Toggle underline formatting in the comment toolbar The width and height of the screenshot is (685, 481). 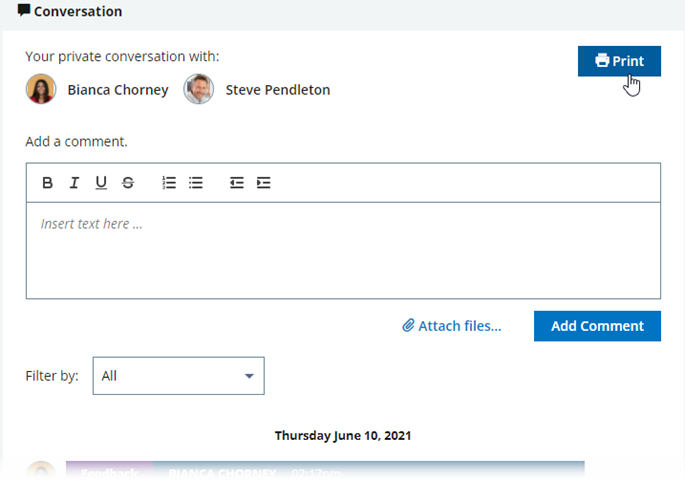click(101, 183)
